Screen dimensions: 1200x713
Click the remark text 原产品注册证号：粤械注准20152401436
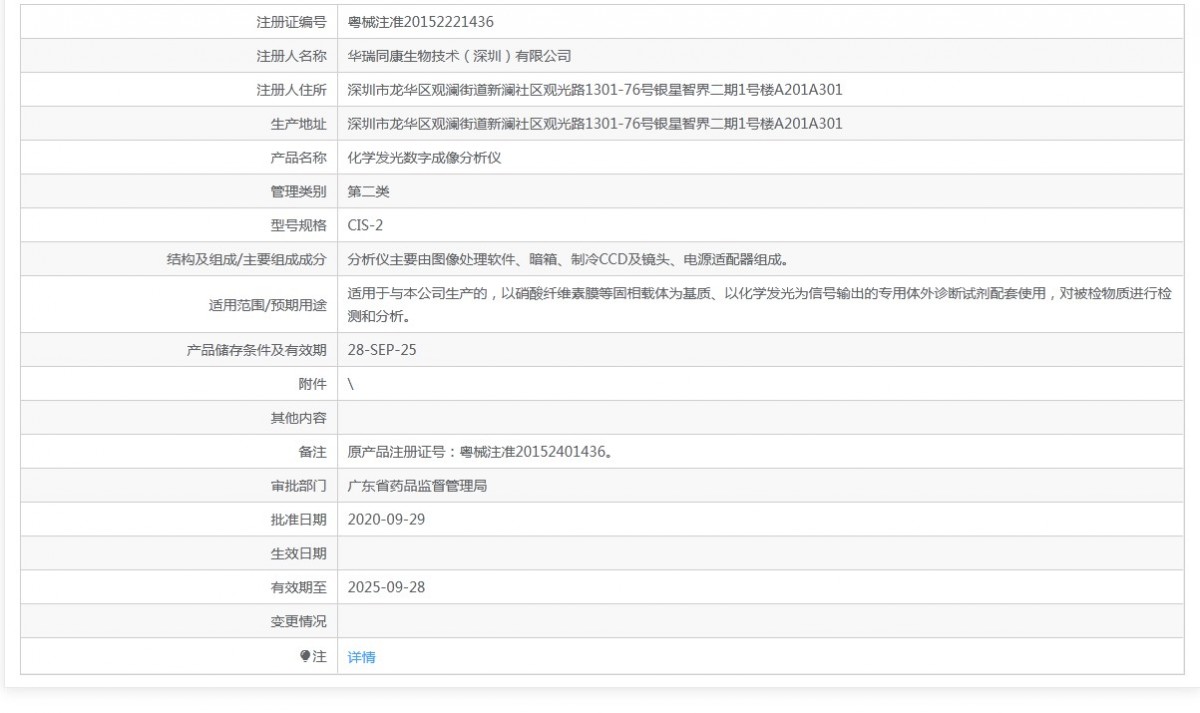coord(479,452)
